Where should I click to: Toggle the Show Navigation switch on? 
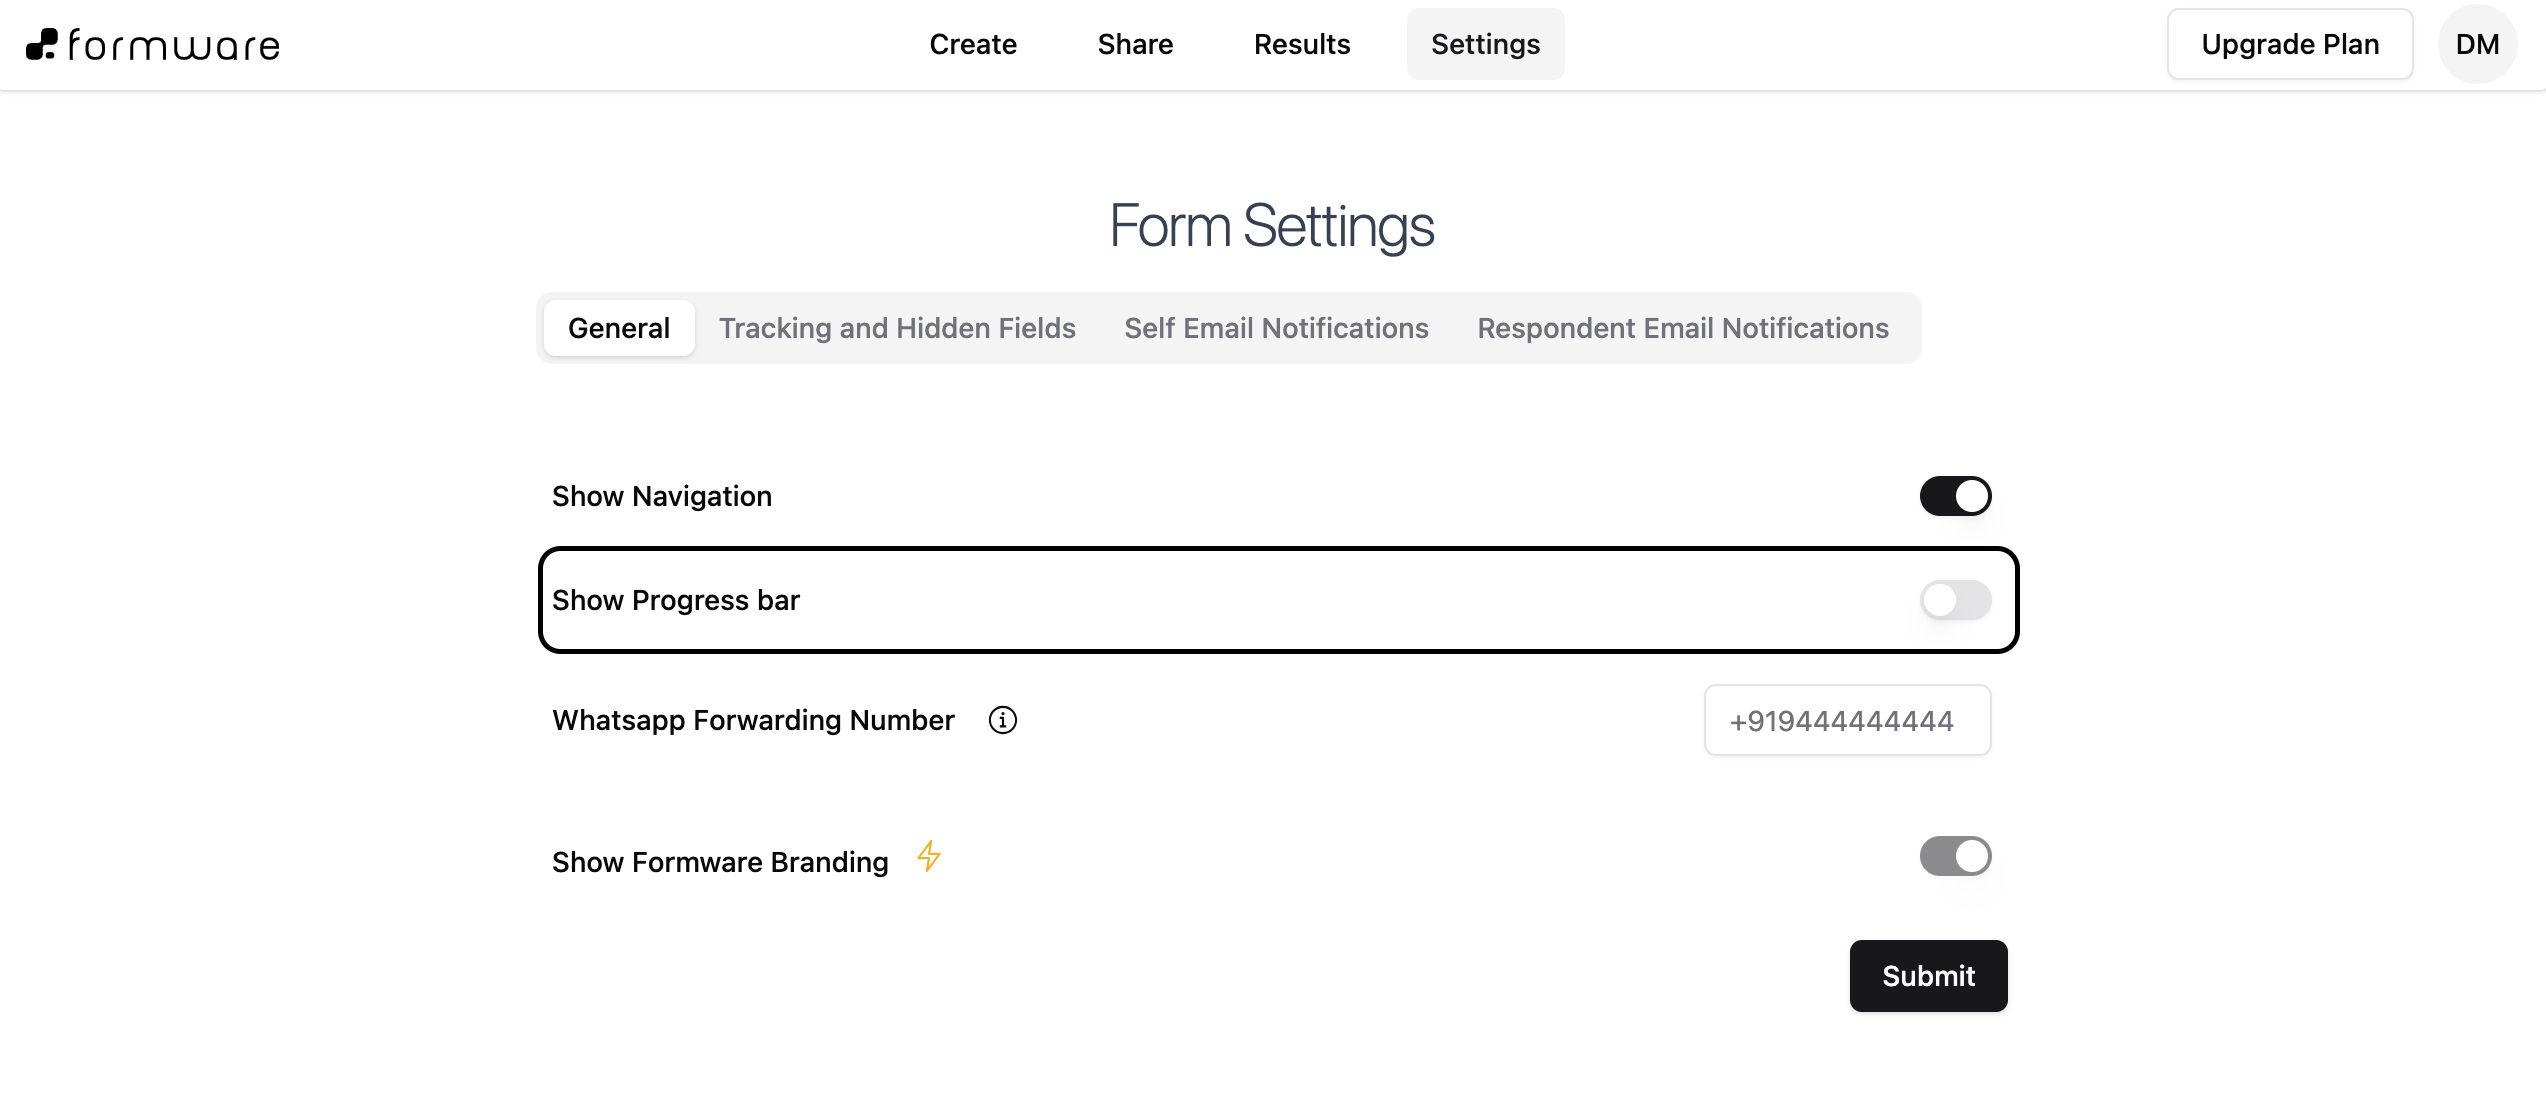1953,495
